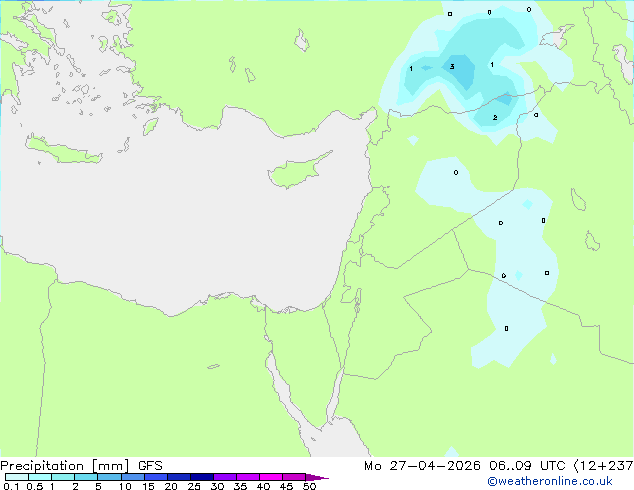The image size is (634, 490).
Task: Click the 20–25 mm legend swatch
Action: coord(178,477)
